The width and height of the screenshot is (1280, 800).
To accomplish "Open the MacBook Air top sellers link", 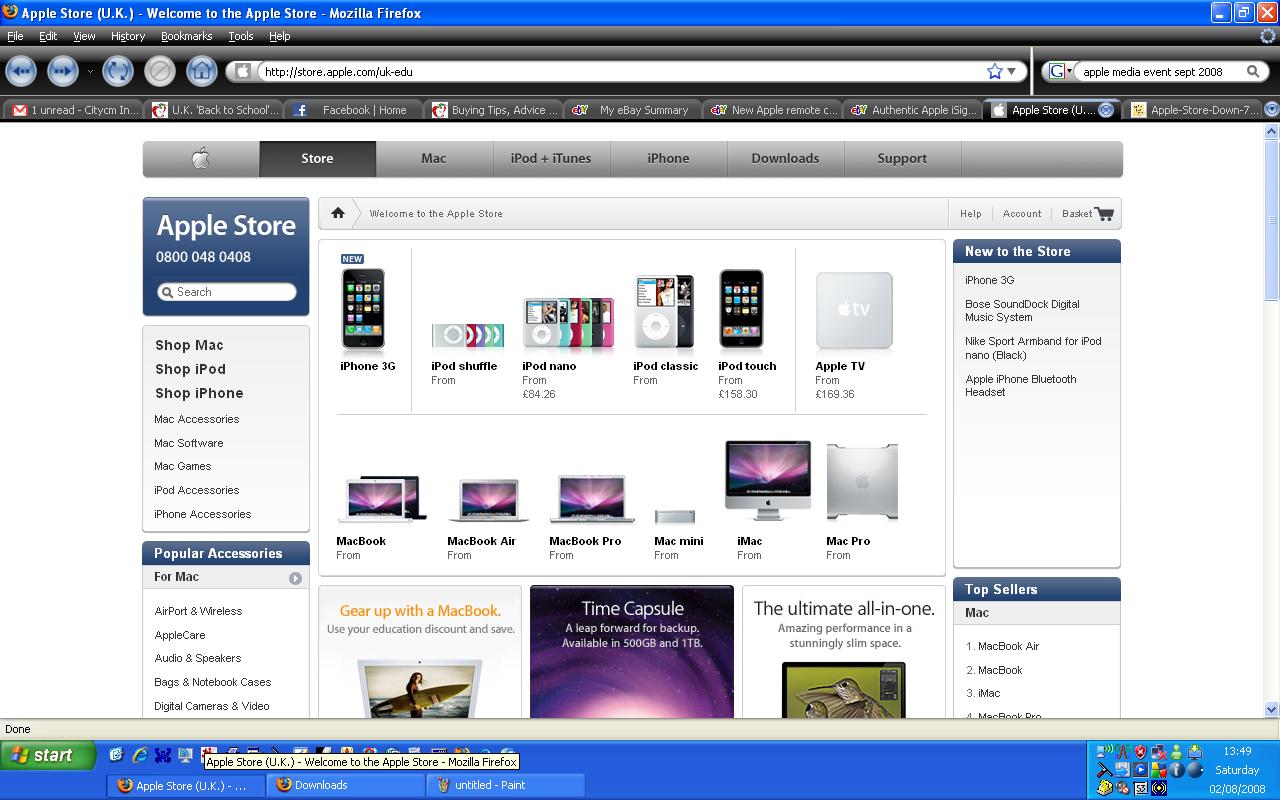I will pyautogui.click(x=1006, y=646).
